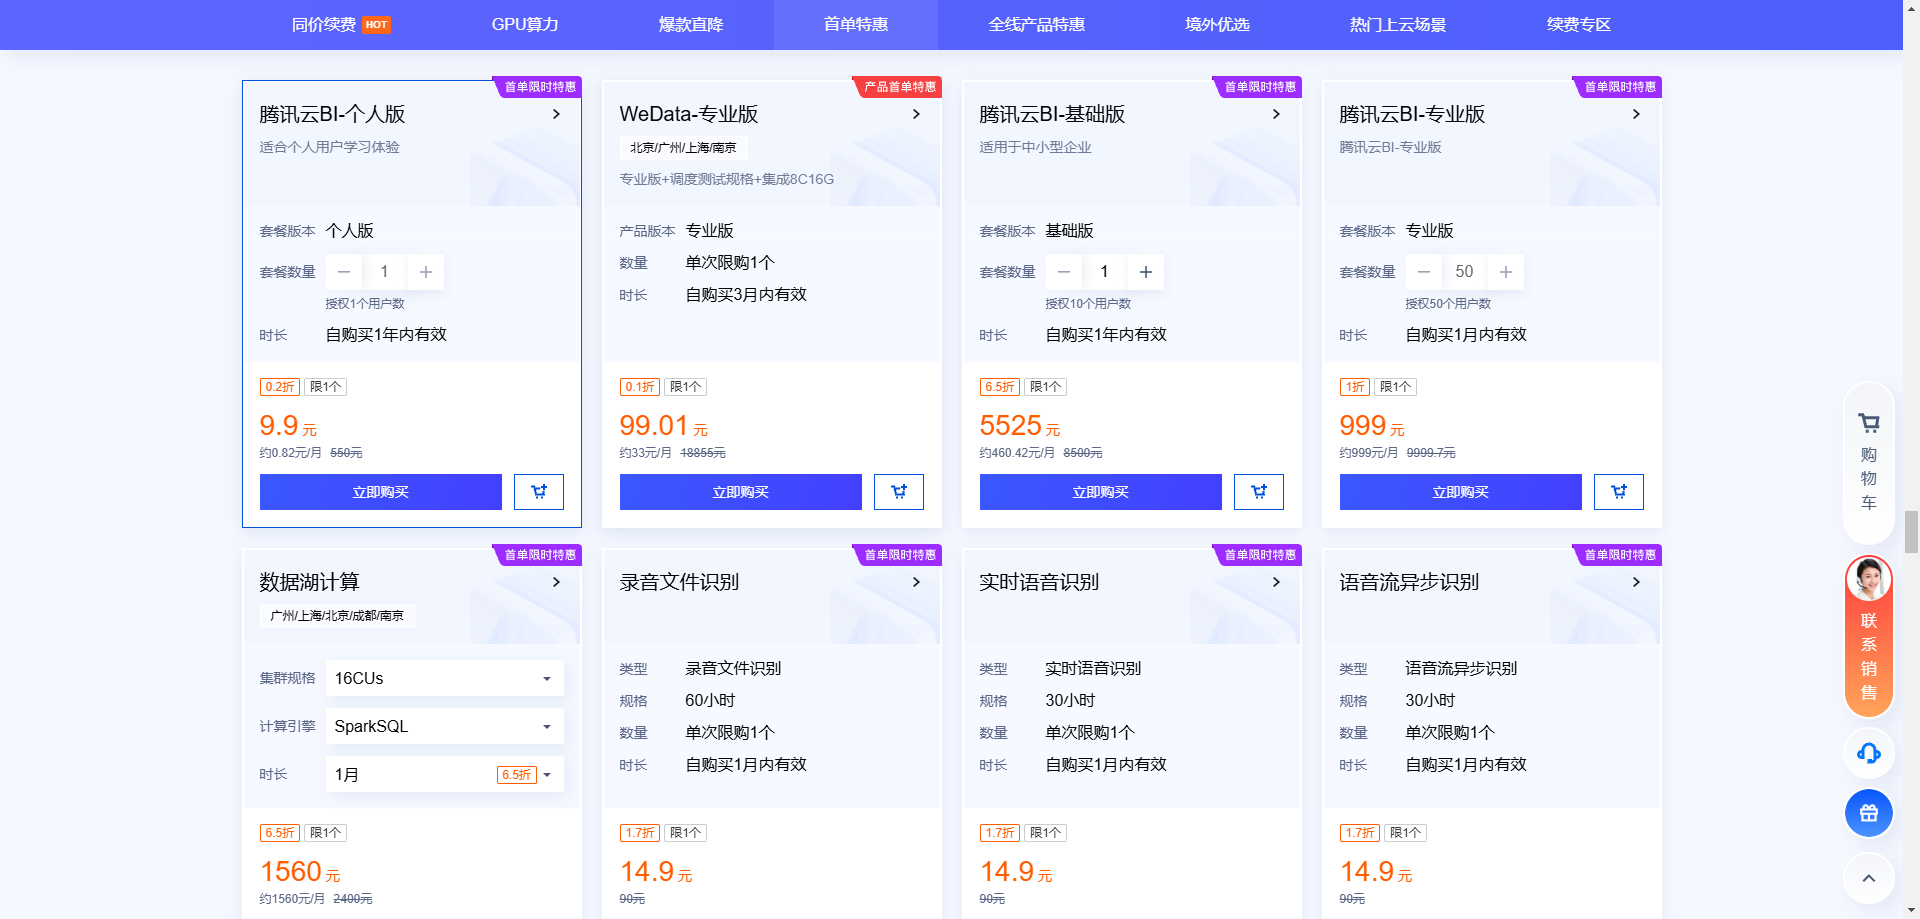1920x919 pixels.
Task: Open the 购物车 floating sidebar
Action: tap(1868, 461)
